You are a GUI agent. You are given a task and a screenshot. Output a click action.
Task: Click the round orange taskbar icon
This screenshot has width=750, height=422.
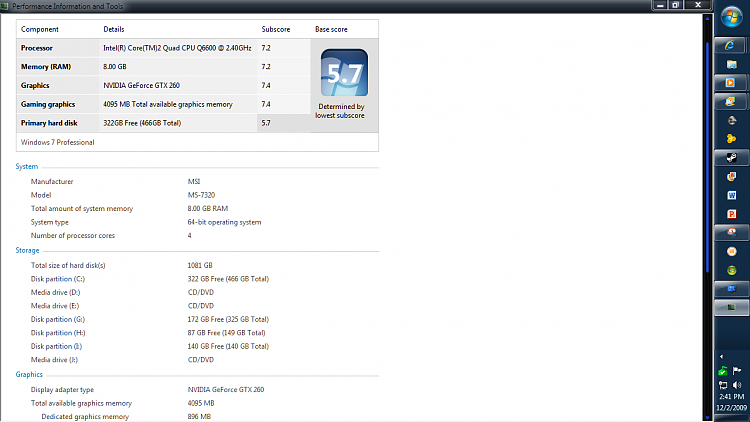(731, 251)
